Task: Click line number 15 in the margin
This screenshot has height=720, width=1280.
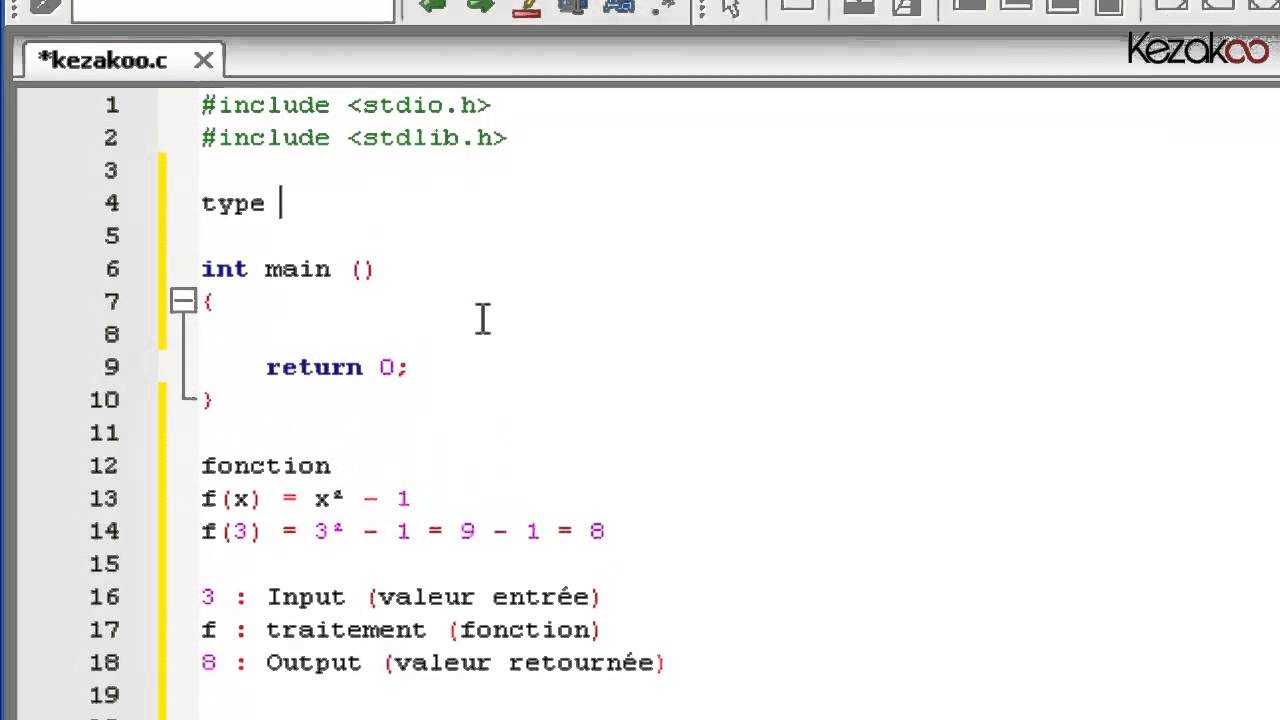Action: 104,564
